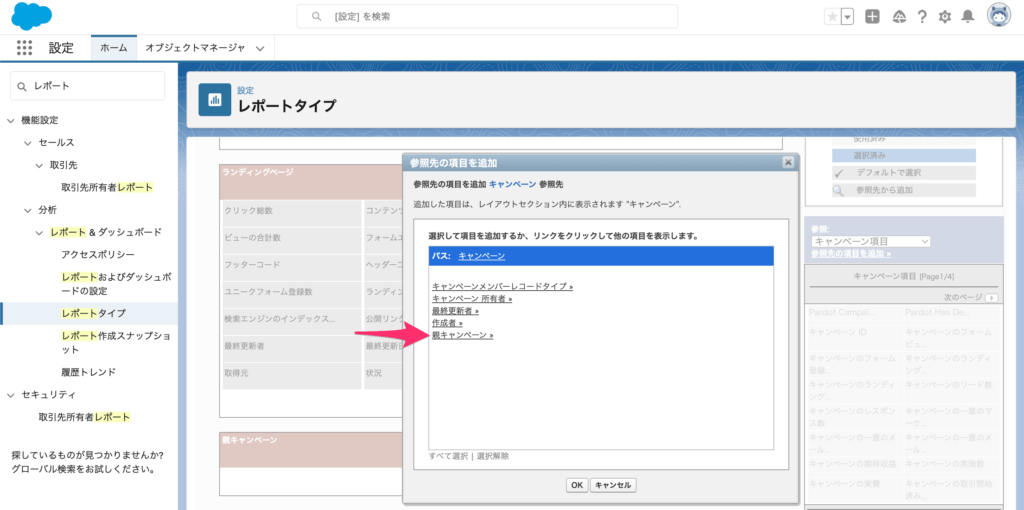
Task: Open the Salesforce cloud logo home
Action: [x=32, y=16]
